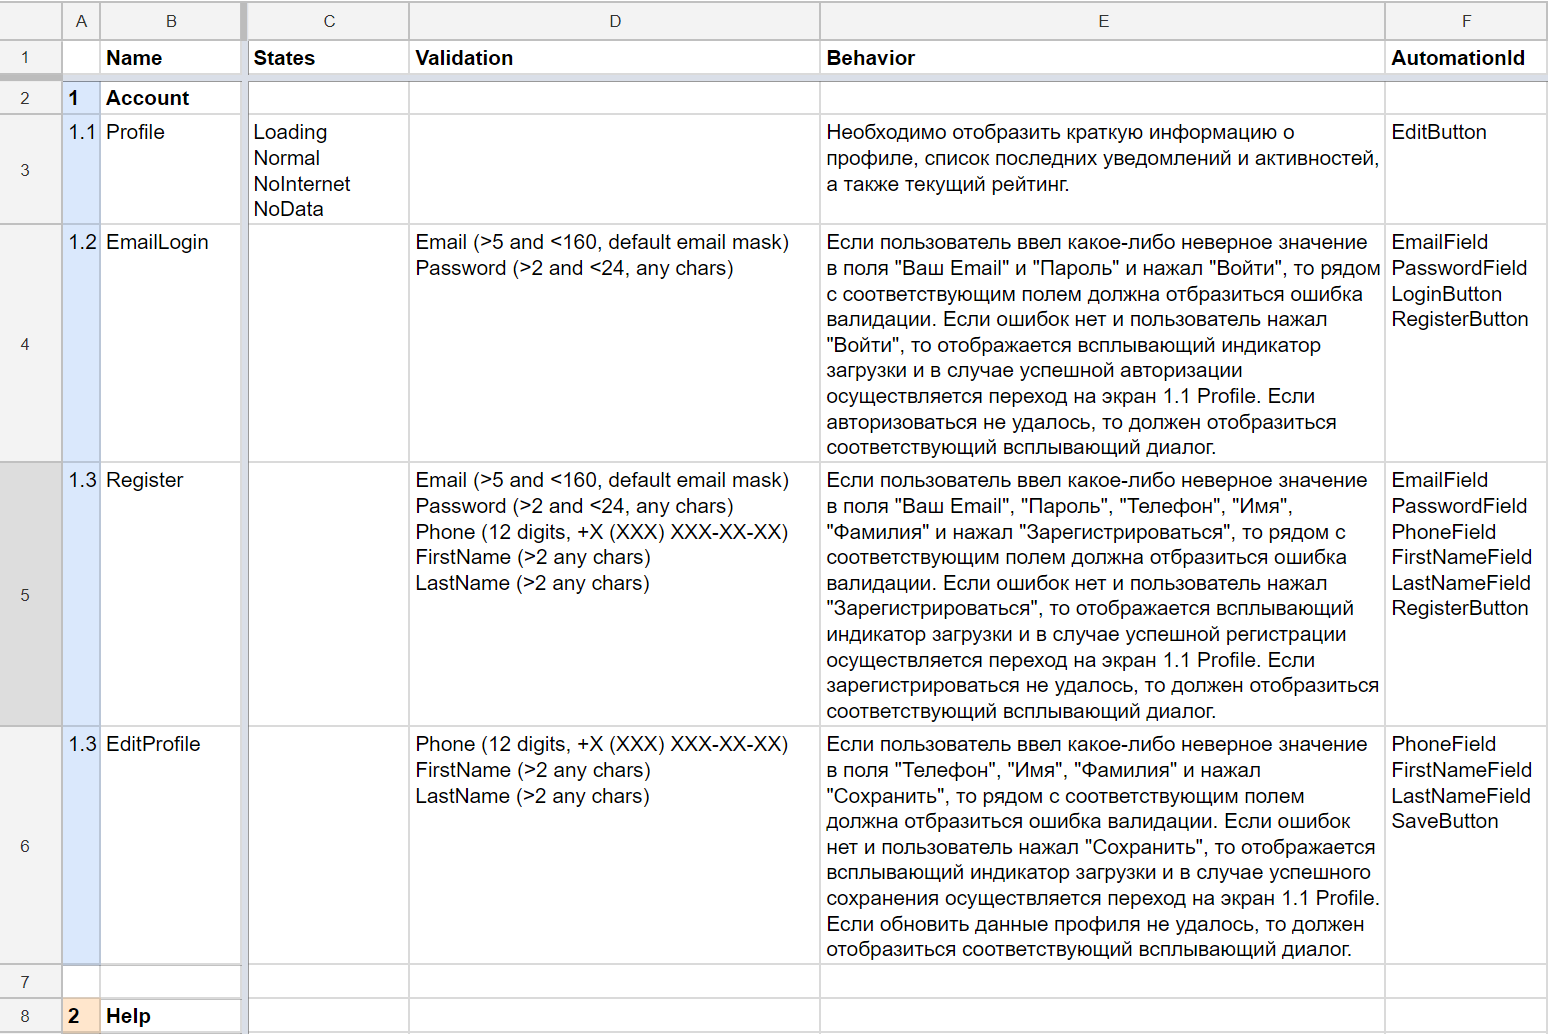This screenshot has width=1548, height=1034.
Task: Click the 'Validation' header cell
Action: click(x=615, y=57)
